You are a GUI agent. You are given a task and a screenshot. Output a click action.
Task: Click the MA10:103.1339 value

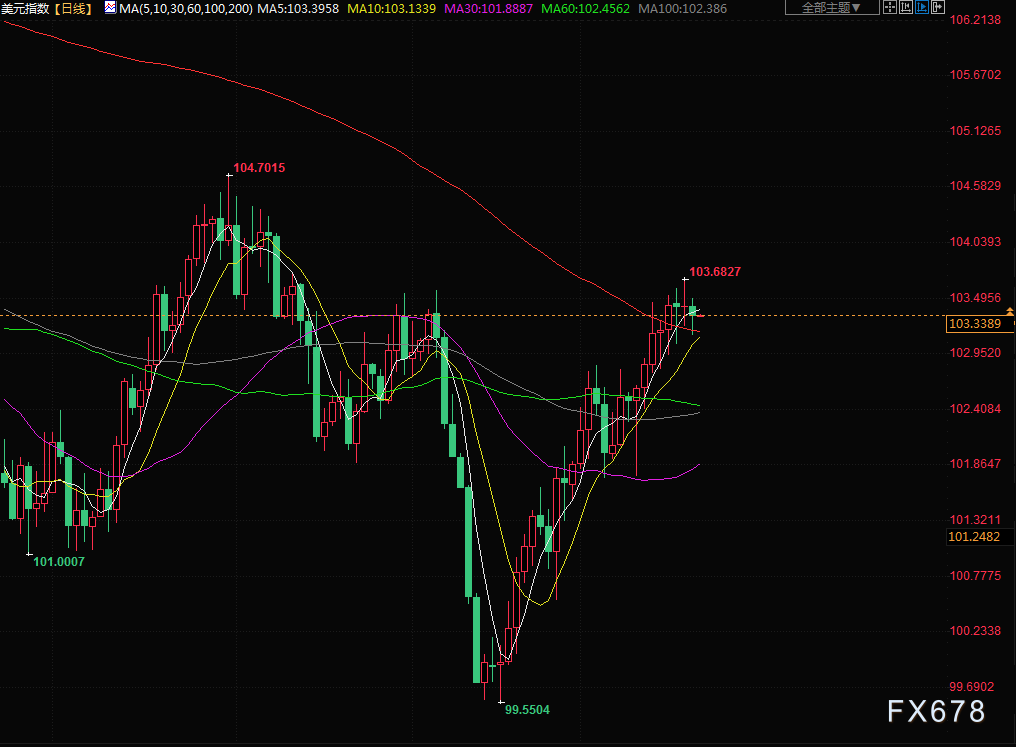click(x=391, y=8)
